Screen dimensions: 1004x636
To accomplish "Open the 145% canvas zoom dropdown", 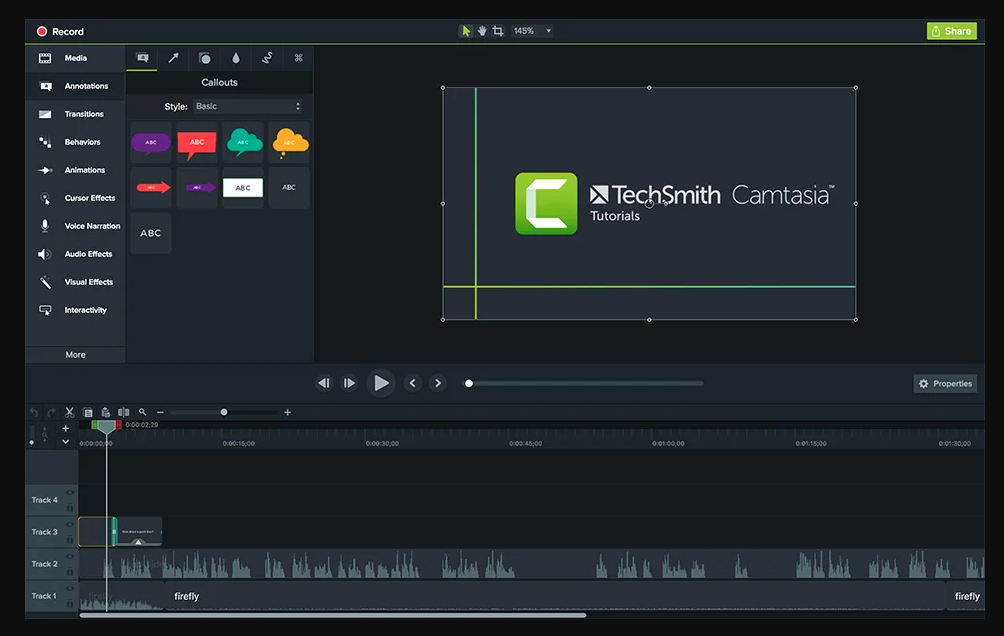I will [532, 31].
